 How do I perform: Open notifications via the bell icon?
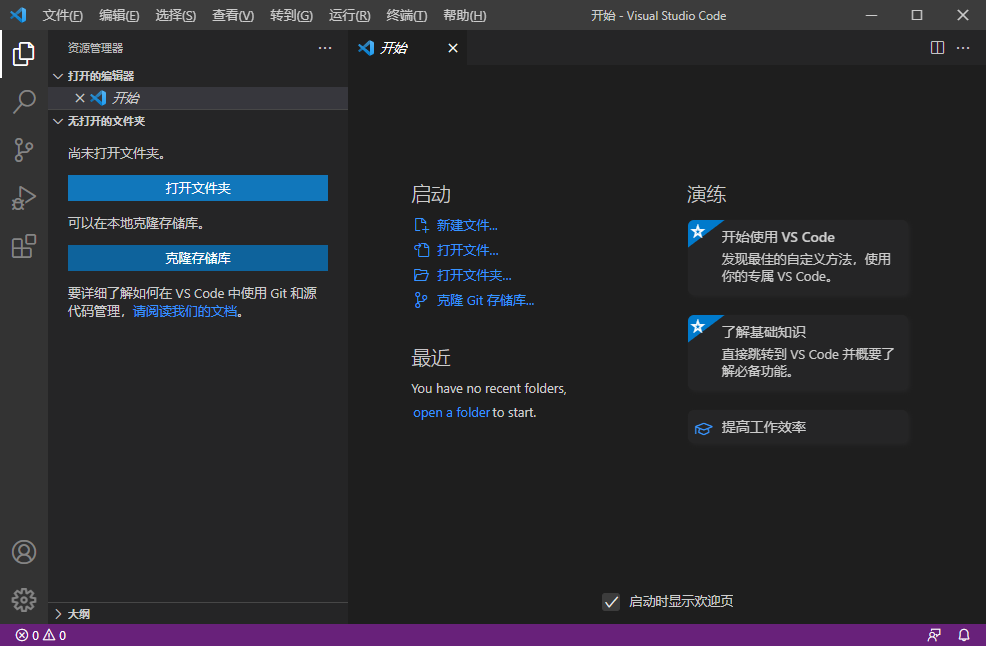[963, 634]
